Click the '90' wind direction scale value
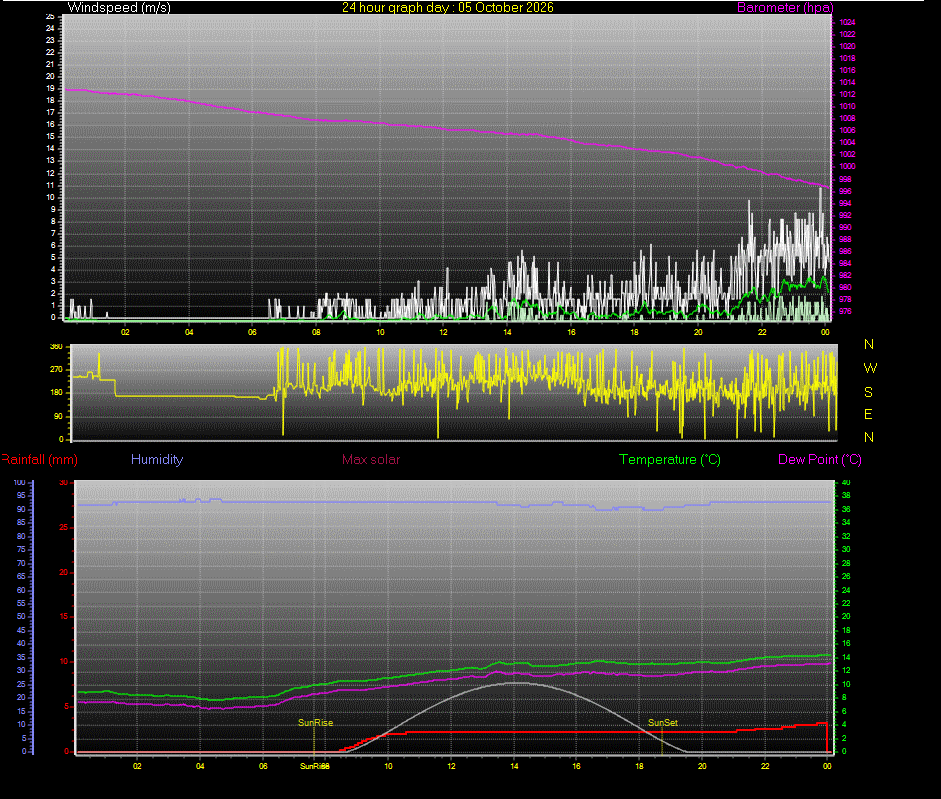The width and height of the screenshot is (941, 799). tap(58, 417)
